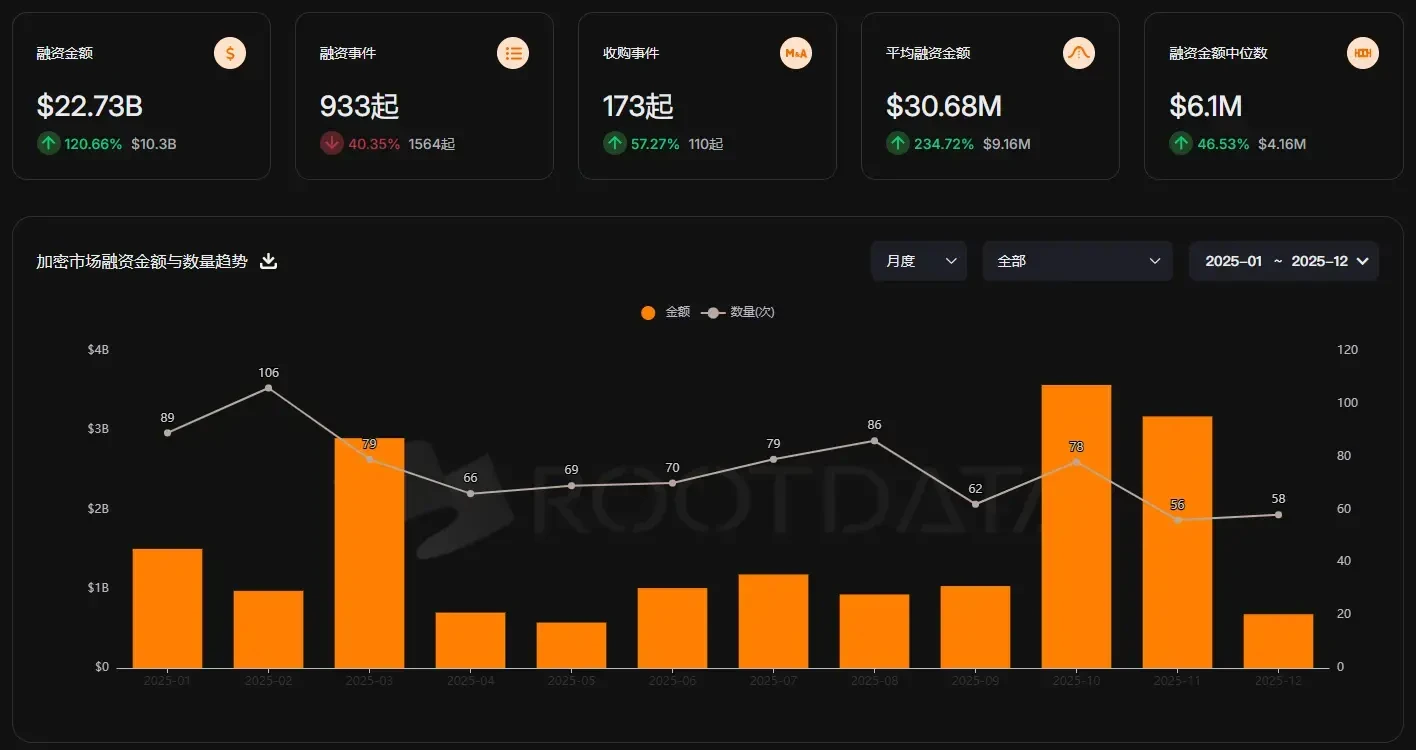Select the M&A icon on the 收购事件 card
Image resolution: width=1416 pixels, height=750 pixels.
pyautogui.click(x=796, y=52)
